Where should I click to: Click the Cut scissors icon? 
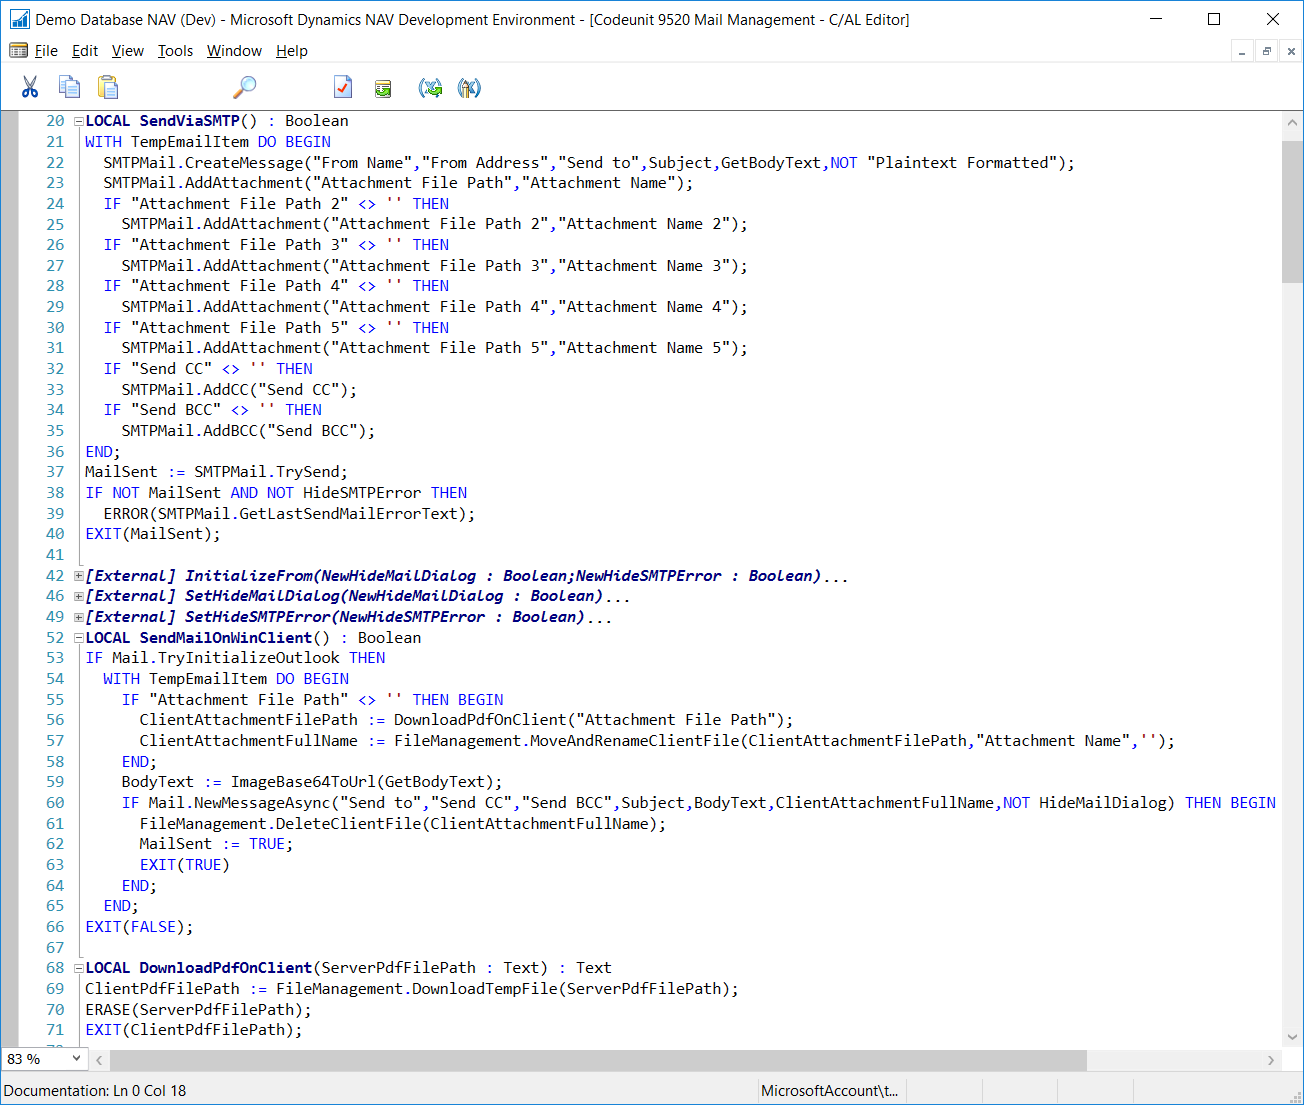pyautogui.click(x=30, y=88)
